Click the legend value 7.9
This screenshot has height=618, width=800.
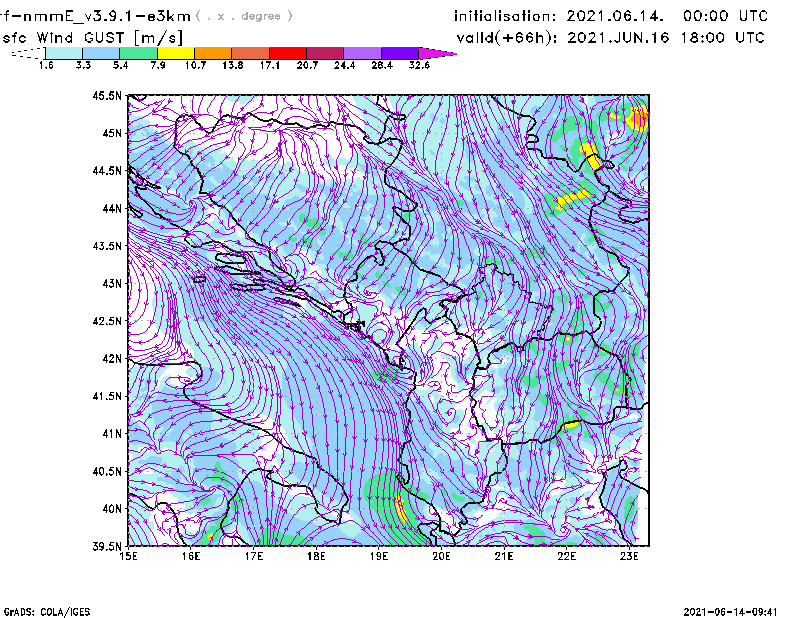click(x=158, y=65)
